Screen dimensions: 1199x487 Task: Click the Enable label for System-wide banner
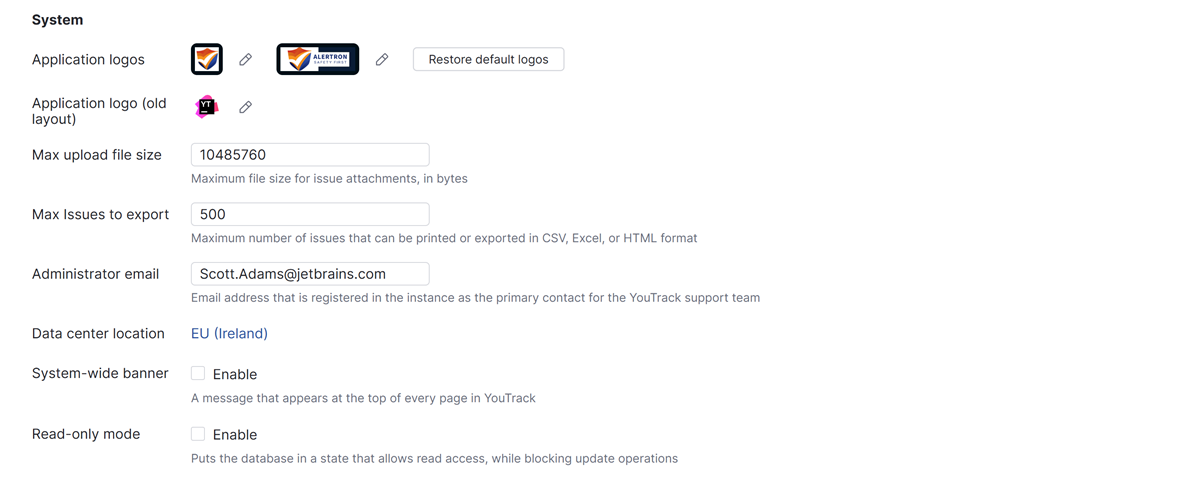[235, 374]
